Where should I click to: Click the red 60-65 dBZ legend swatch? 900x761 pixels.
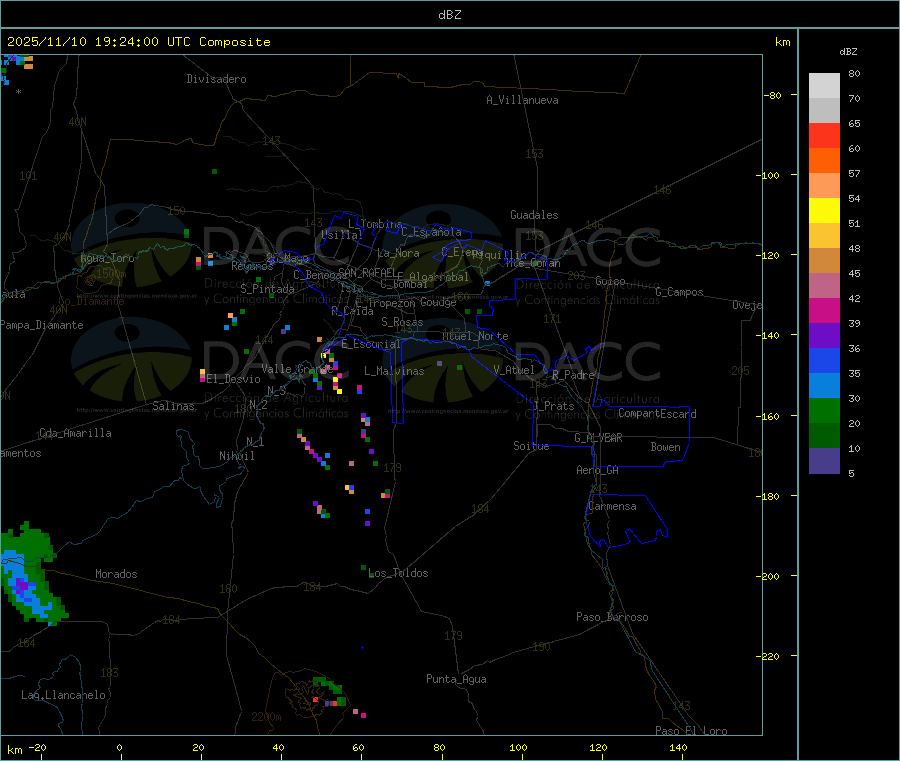(824, 135)
